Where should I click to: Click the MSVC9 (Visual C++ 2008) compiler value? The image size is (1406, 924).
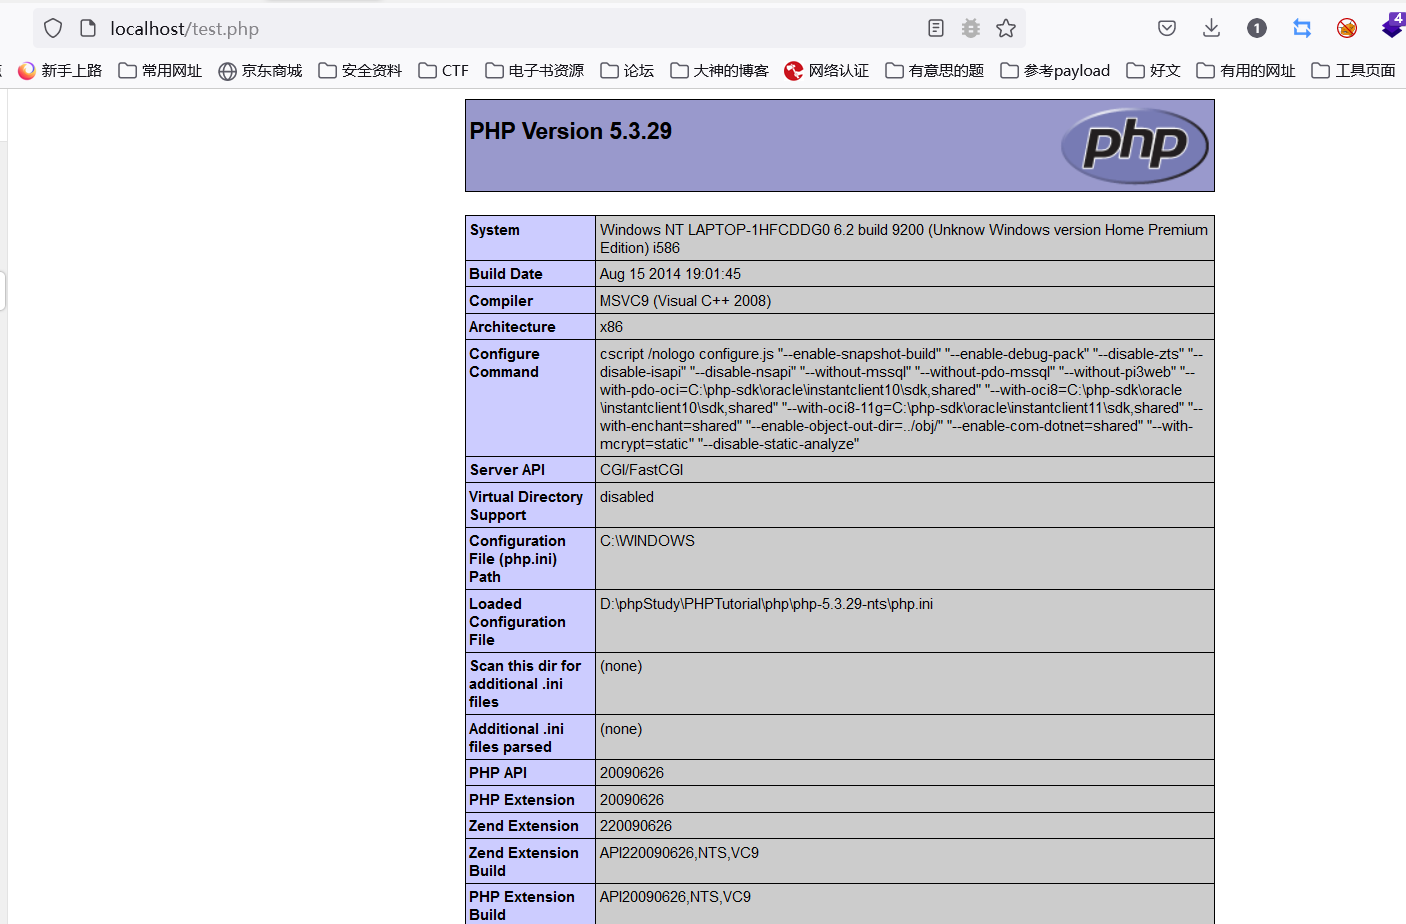685,301
